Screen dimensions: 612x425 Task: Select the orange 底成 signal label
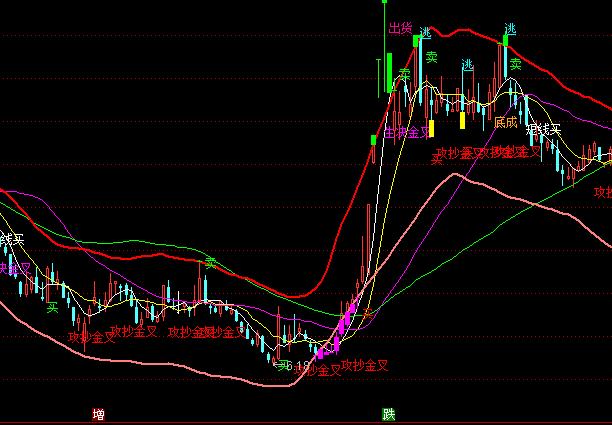pyautogui.click(x=505, y=122)
